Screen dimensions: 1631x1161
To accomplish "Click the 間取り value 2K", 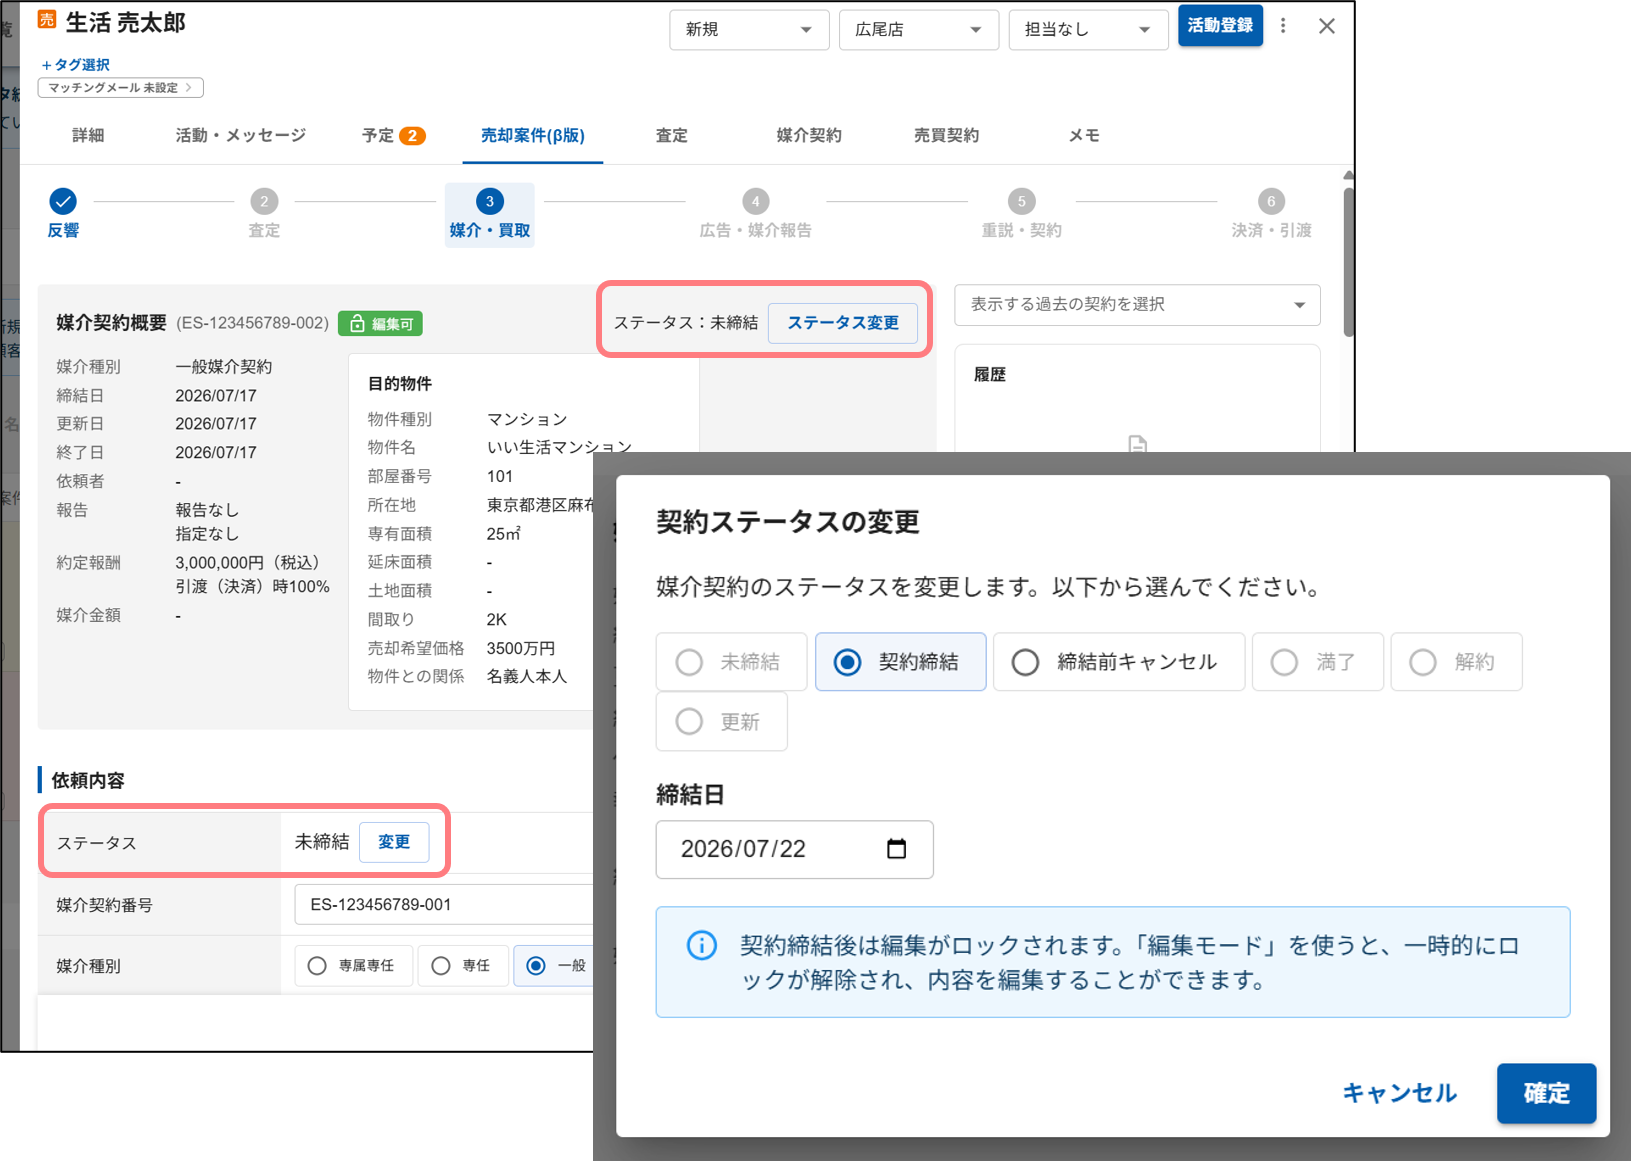I will click(497, 620).
